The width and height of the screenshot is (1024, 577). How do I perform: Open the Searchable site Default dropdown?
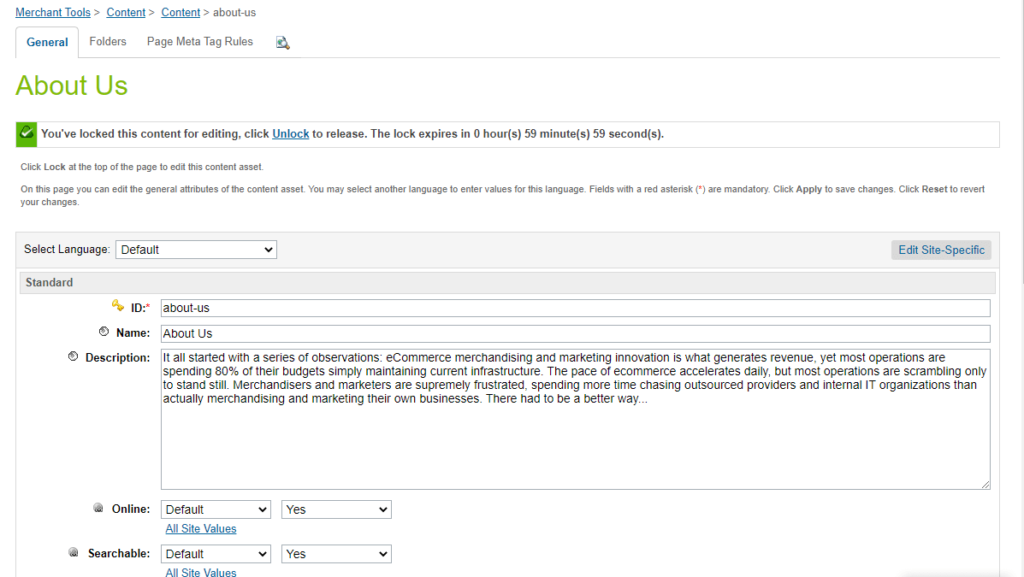tap(216, 554)
